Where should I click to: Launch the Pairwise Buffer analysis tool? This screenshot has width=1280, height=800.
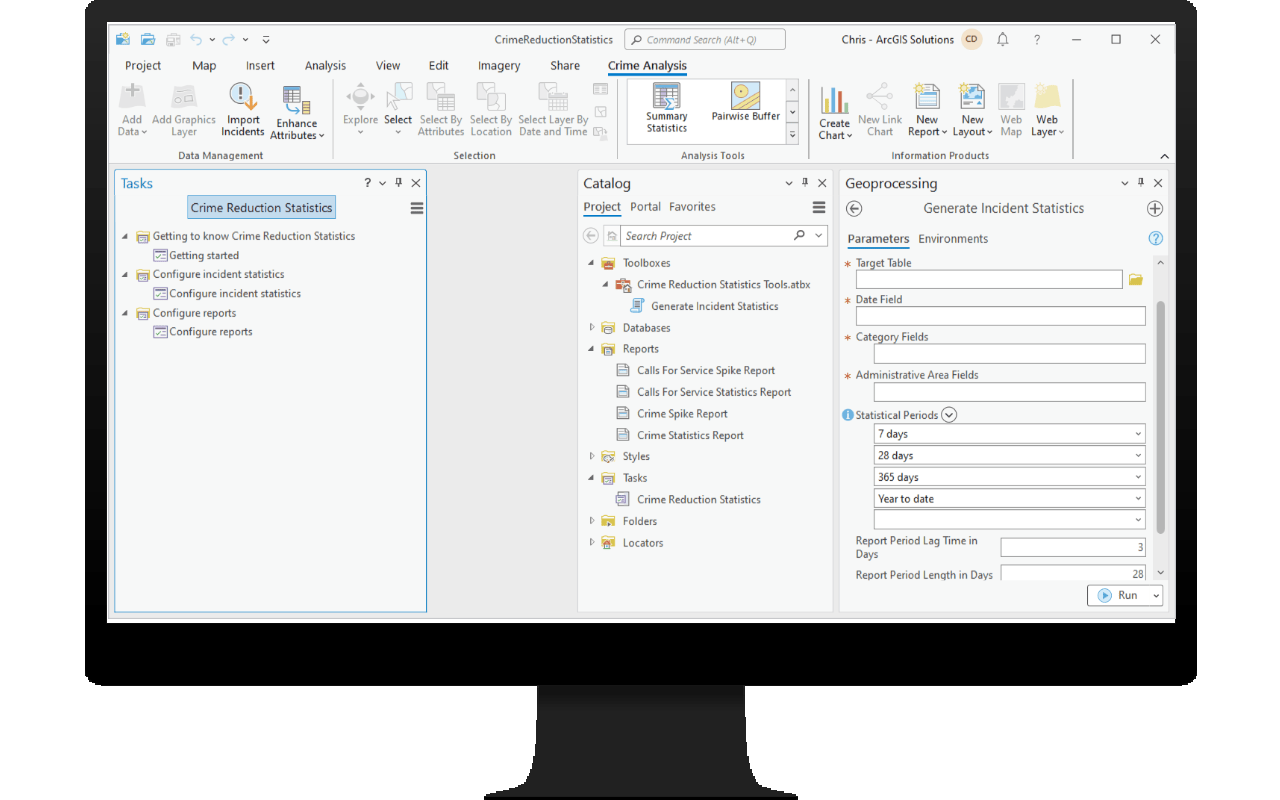745,102
